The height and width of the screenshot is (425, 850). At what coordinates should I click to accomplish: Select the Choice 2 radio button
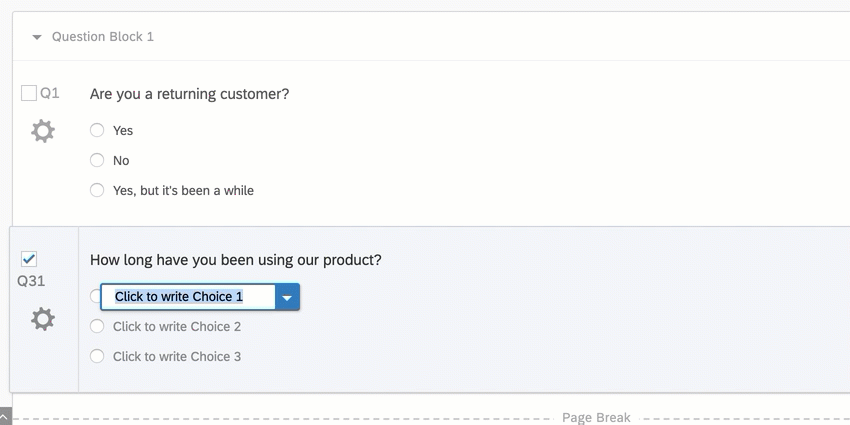(97, 326)
